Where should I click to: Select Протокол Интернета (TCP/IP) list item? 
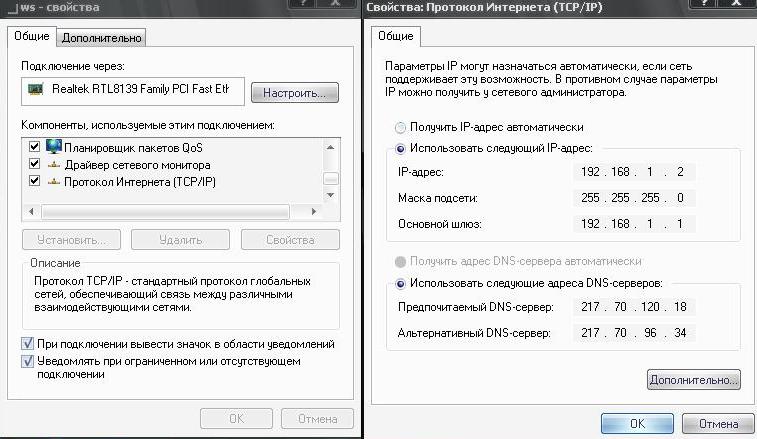(x=140, y=182)
